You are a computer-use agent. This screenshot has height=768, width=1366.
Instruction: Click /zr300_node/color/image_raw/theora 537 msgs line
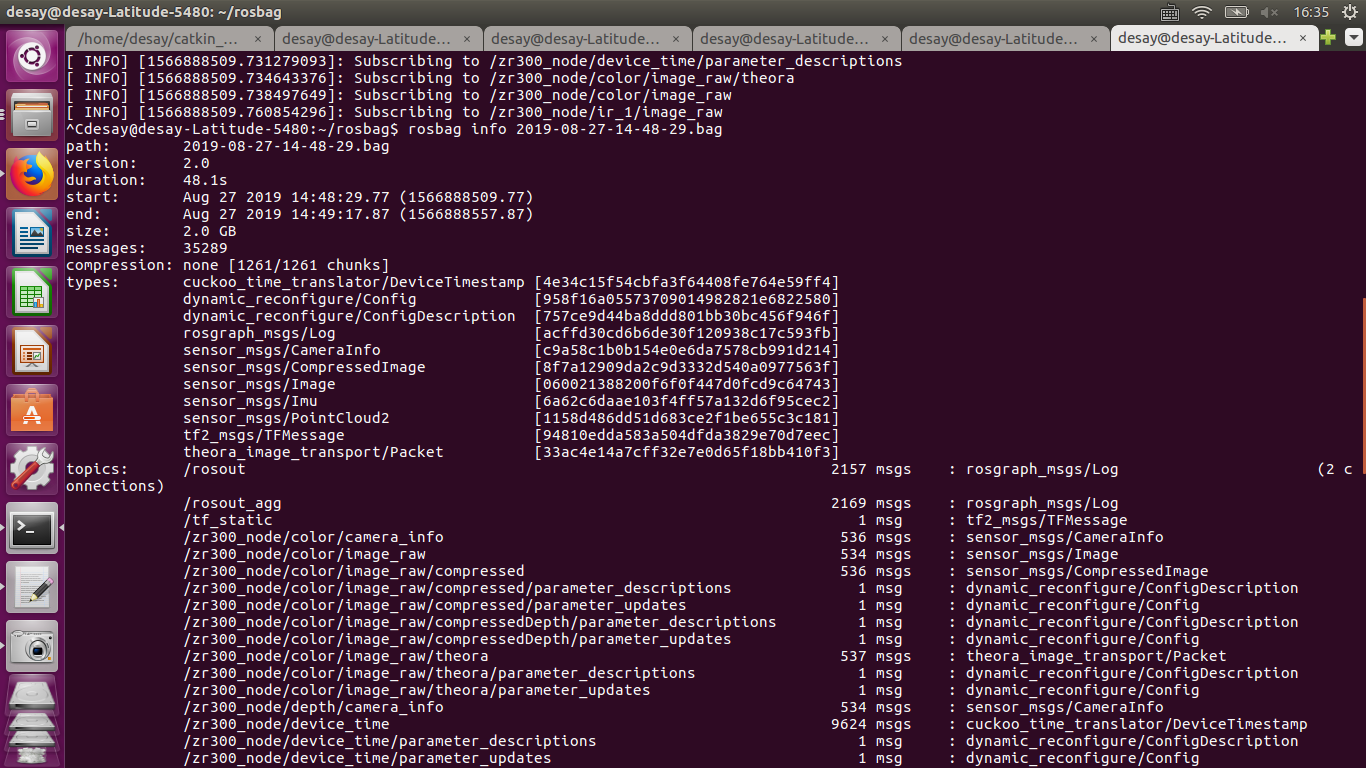[705, 656]
